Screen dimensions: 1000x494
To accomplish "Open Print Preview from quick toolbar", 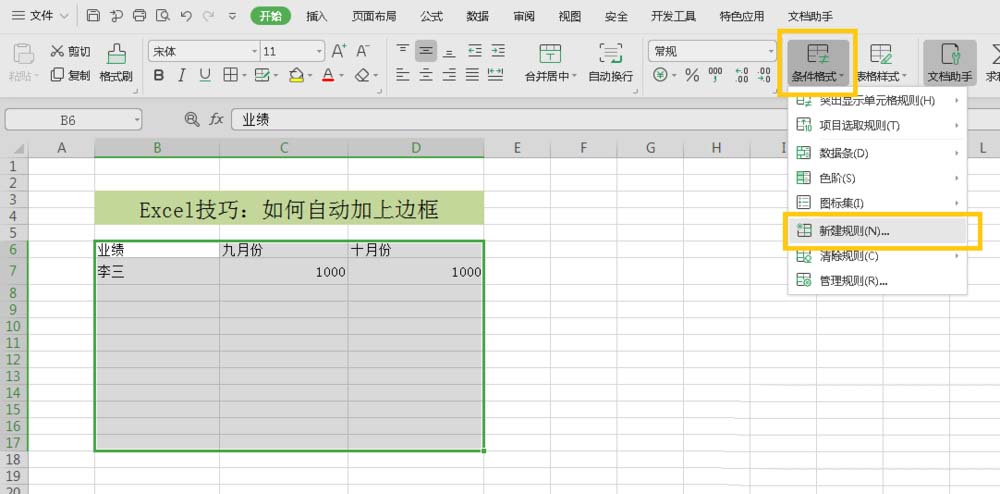I will pyautogui.click(x=163, y=16).
